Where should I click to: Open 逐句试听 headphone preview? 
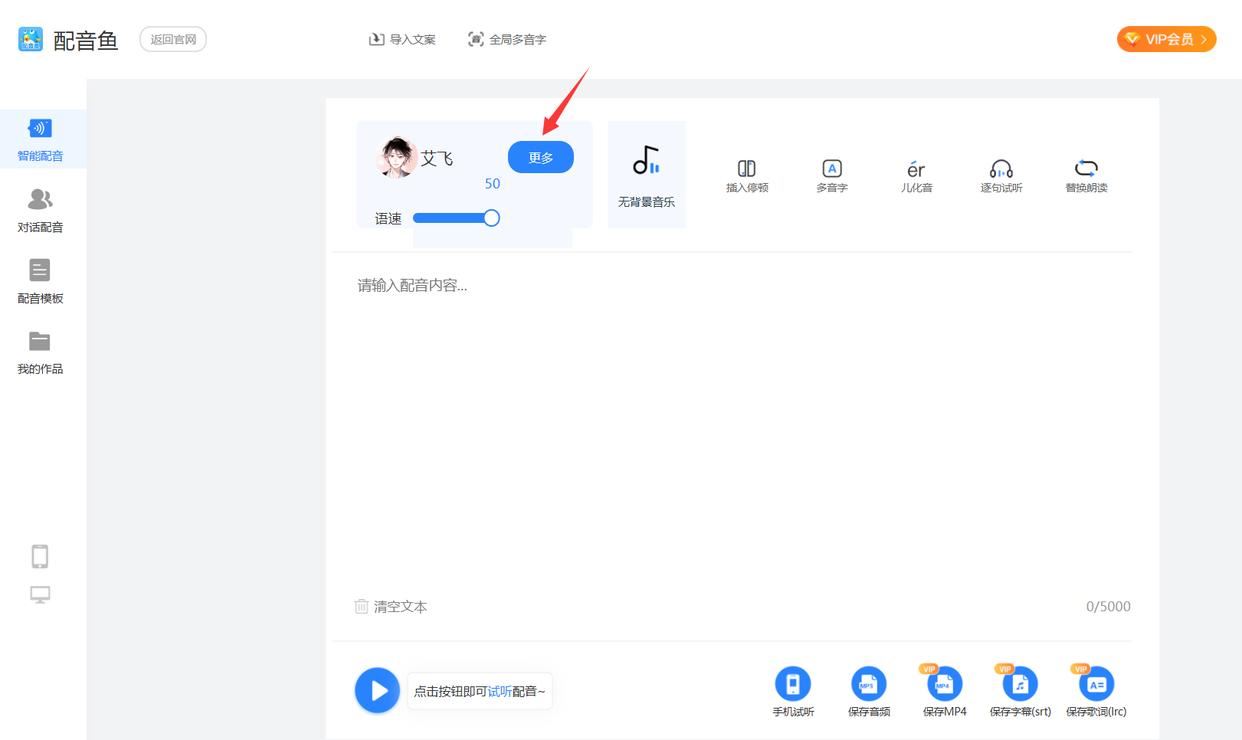(x=1001, y=168)
